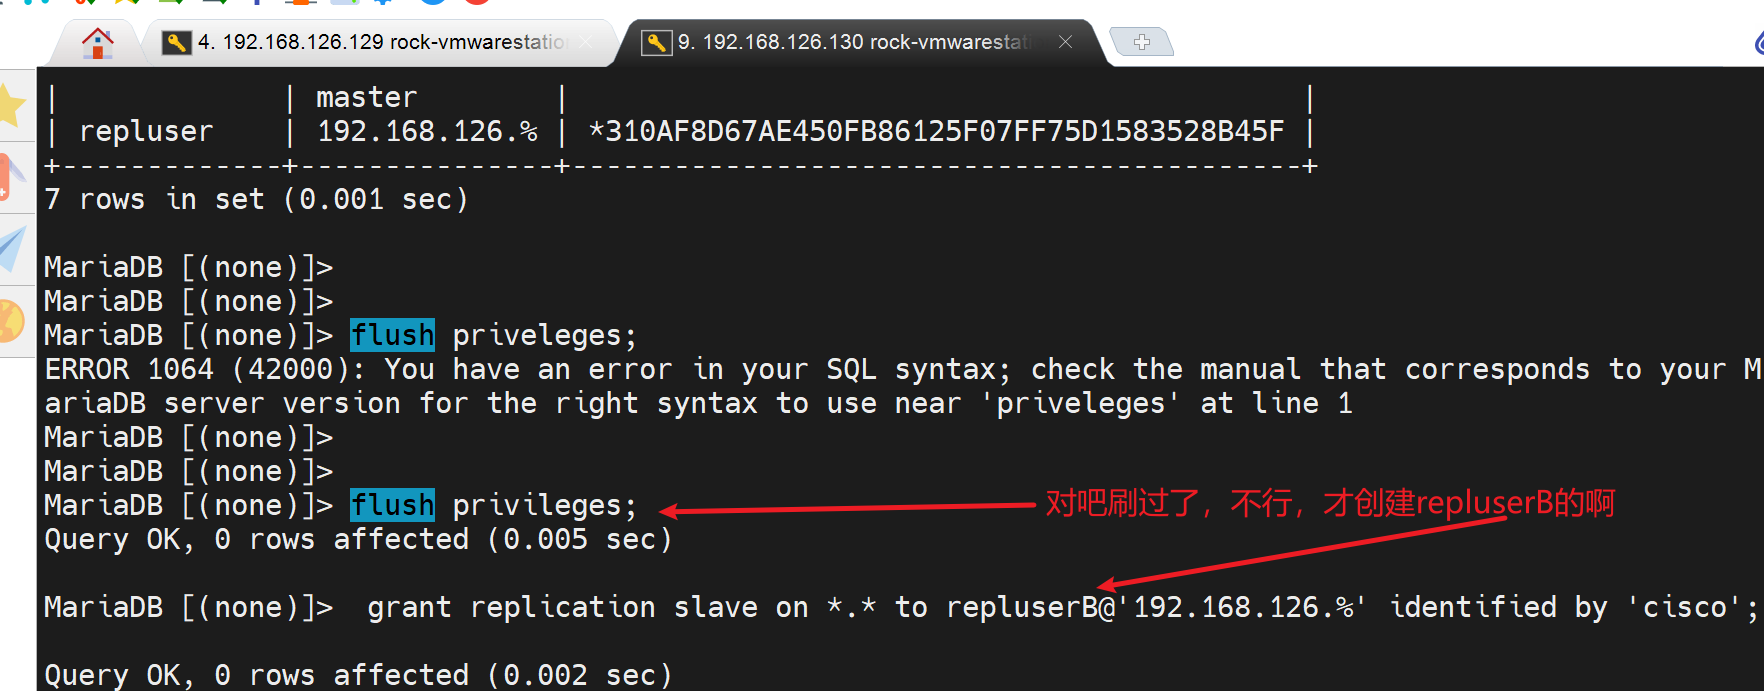The height and width of the screenshot is (691, 1764).
Task: Click the '7 rows in set' result line
Action: [256, 199]
